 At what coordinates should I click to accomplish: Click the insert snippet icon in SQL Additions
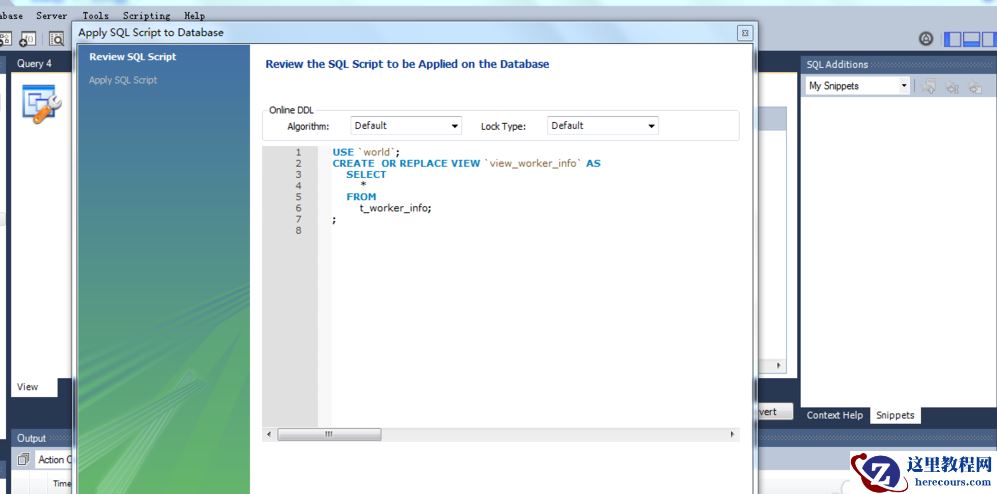(x=929, y=87)
